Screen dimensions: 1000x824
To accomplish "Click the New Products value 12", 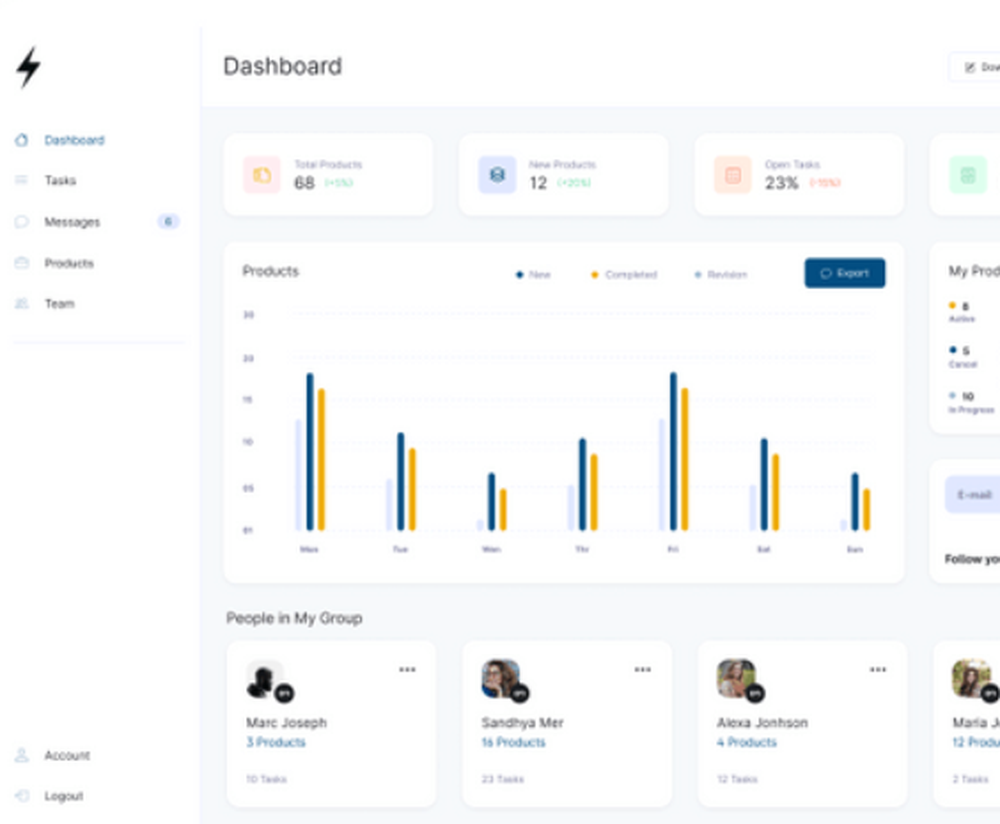I will 538,183.
